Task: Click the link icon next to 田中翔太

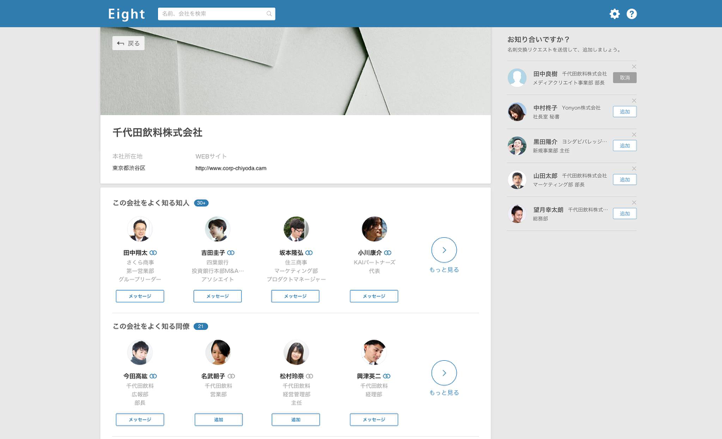Action: (153, 252)
